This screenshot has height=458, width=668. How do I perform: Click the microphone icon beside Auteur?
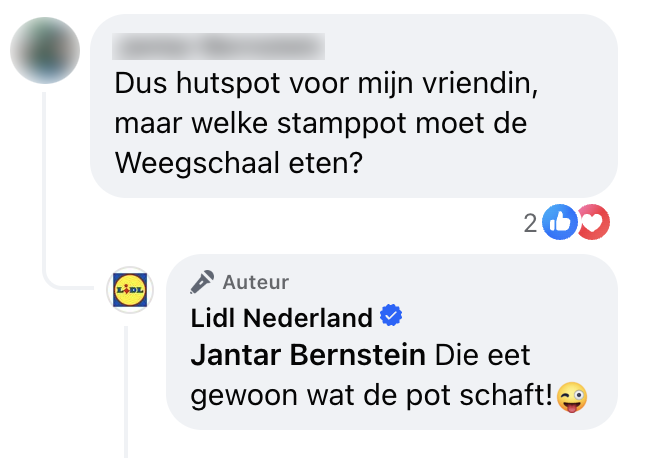tap(203, 282)
